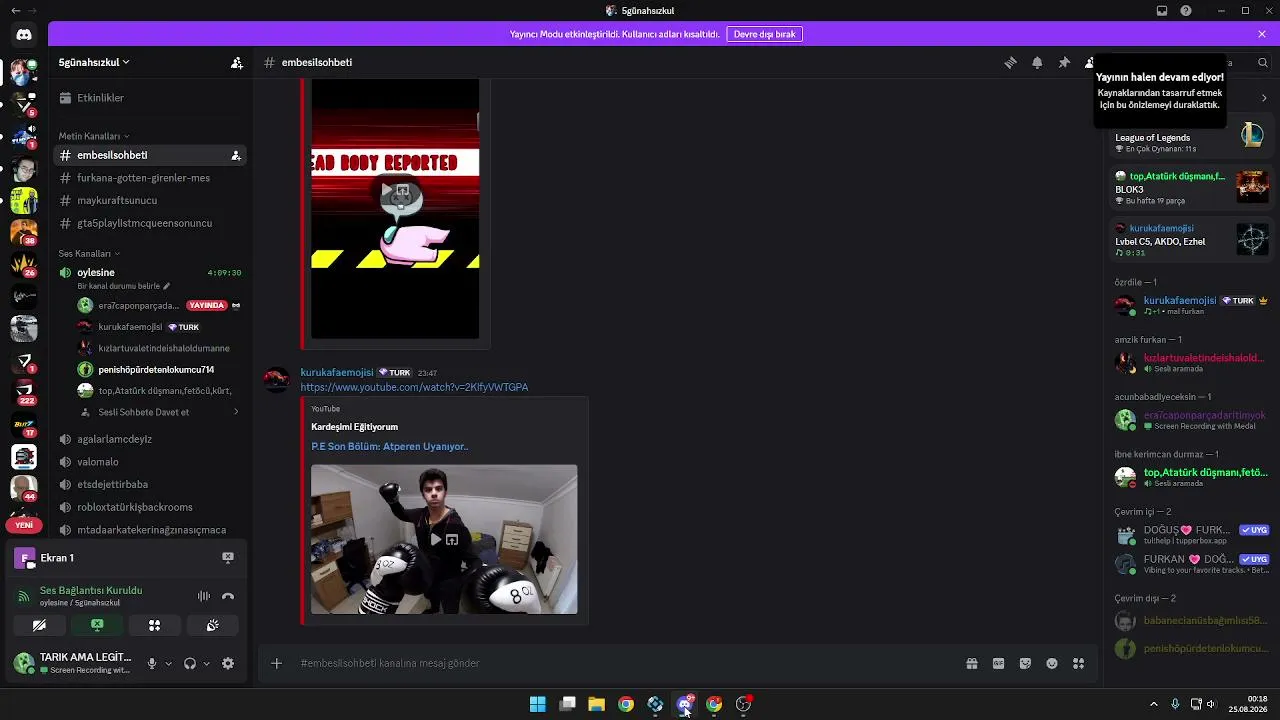Expand Sesli Sohbete Davet et arrow
This screenshot has width=1280, height=720.
point(236,412)
